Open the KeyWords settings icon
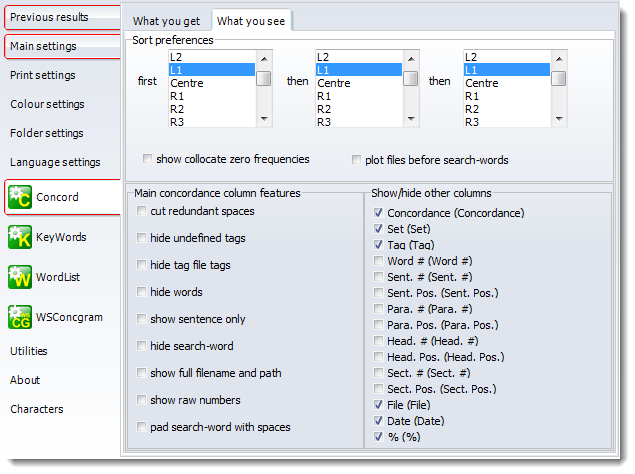This screenshot has width=635, height=474. click(20, 237)
